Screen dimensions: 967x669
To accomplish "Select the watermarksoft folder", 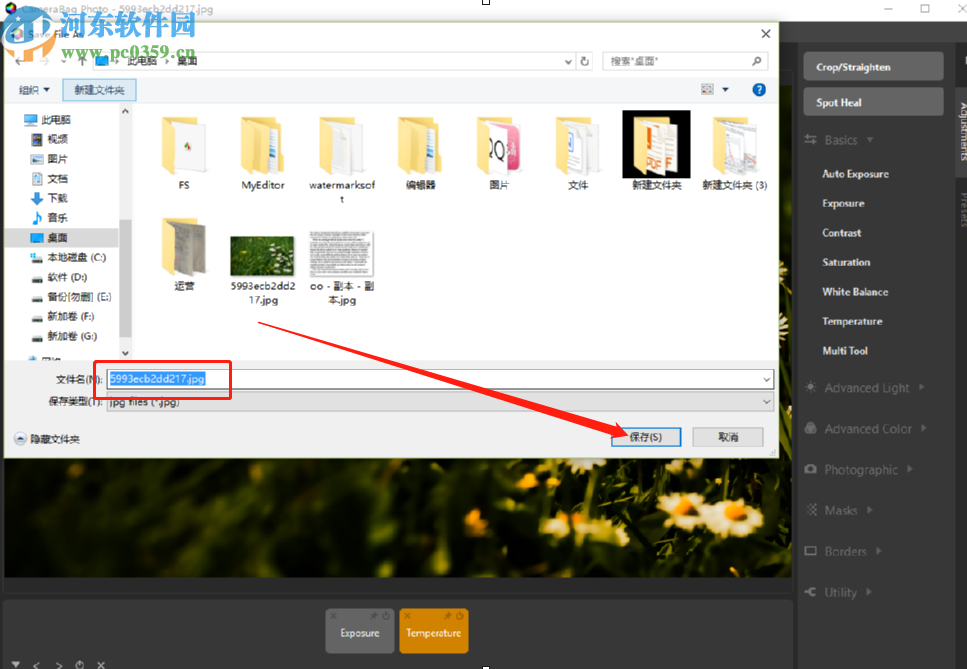I will click(342, 159).
